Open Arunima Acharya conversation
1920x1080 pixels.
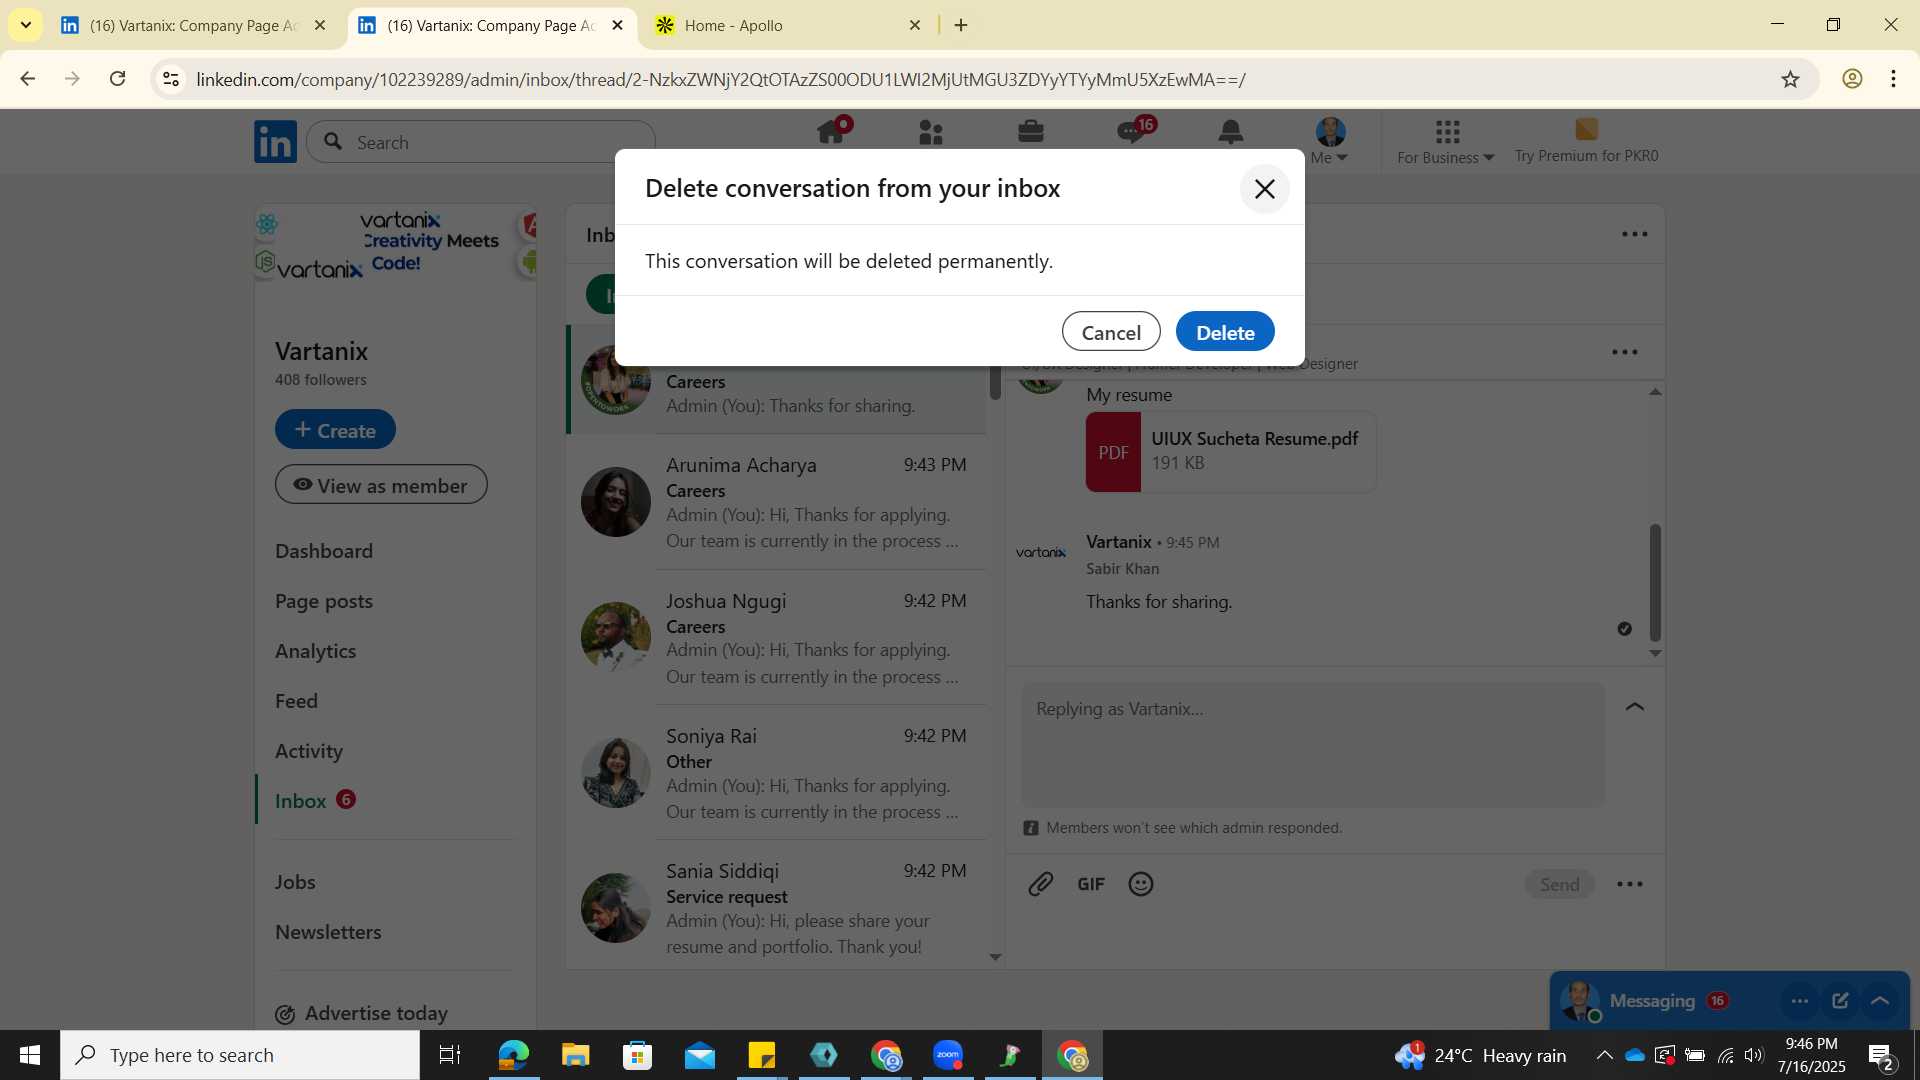tap(776, 502)
